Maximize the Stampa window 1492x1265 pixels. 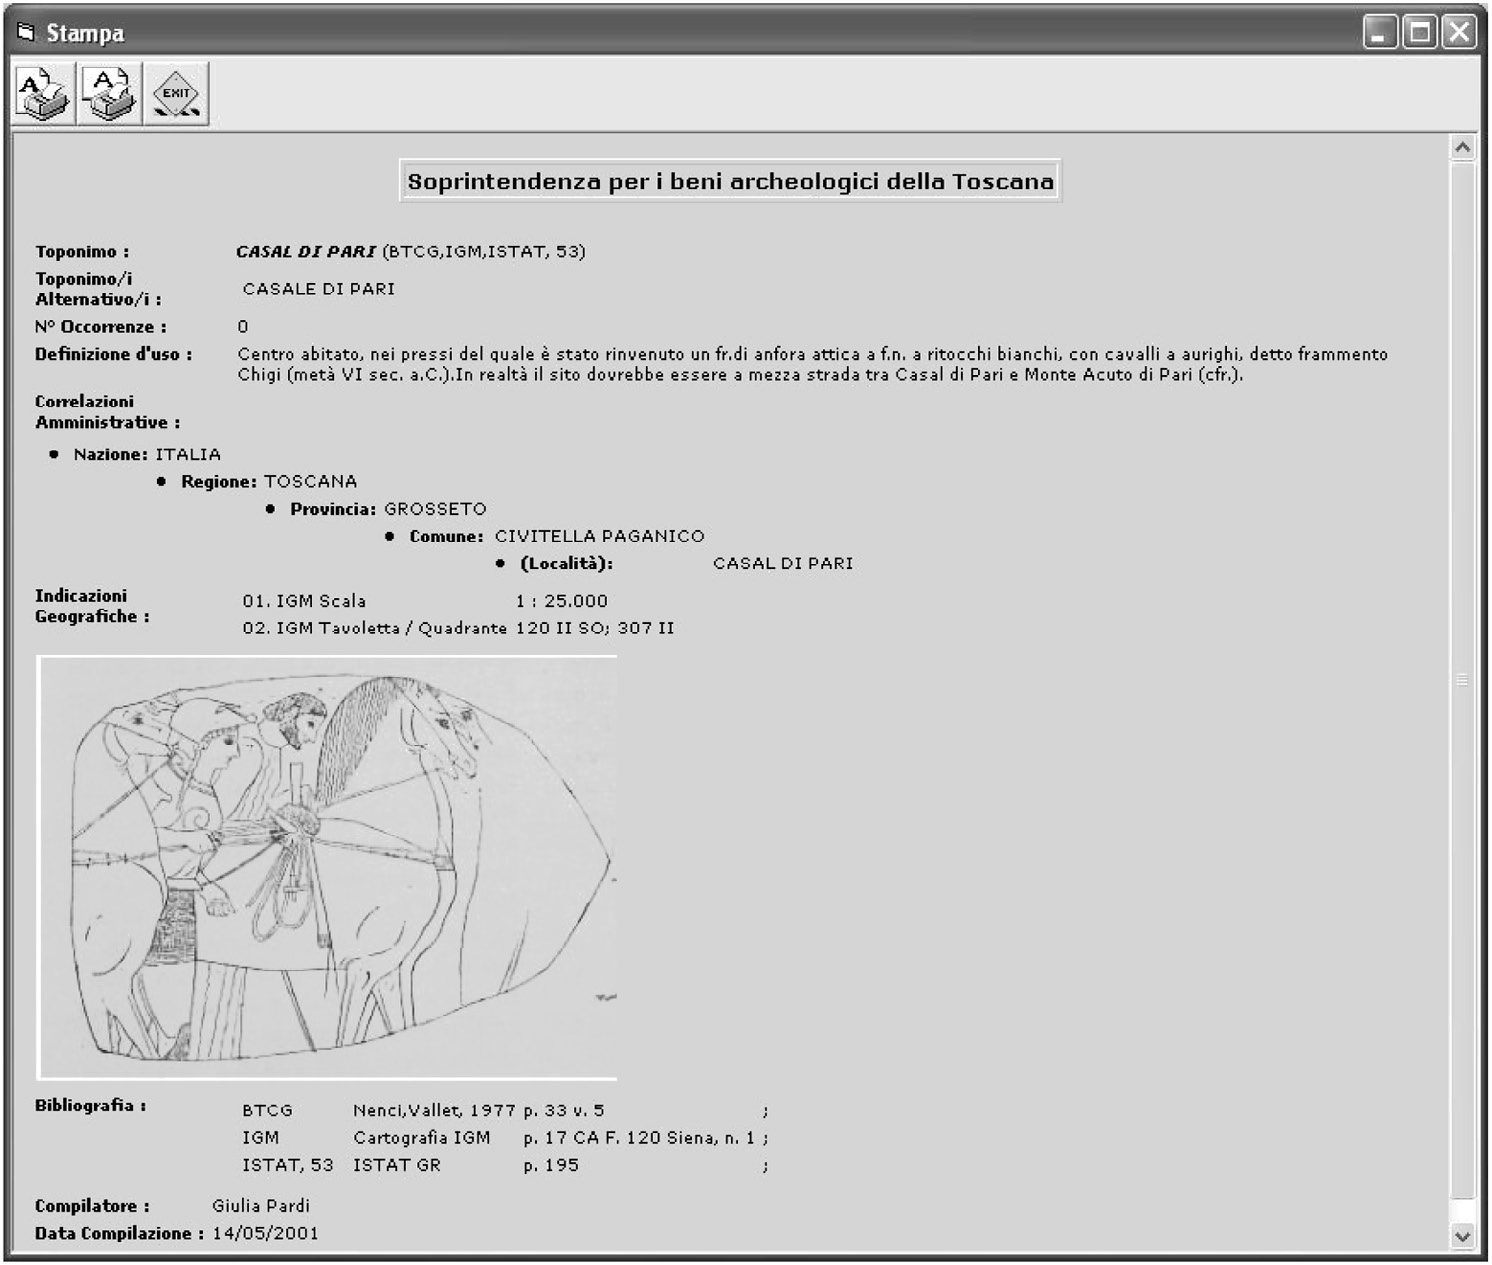pos(1419,32)
